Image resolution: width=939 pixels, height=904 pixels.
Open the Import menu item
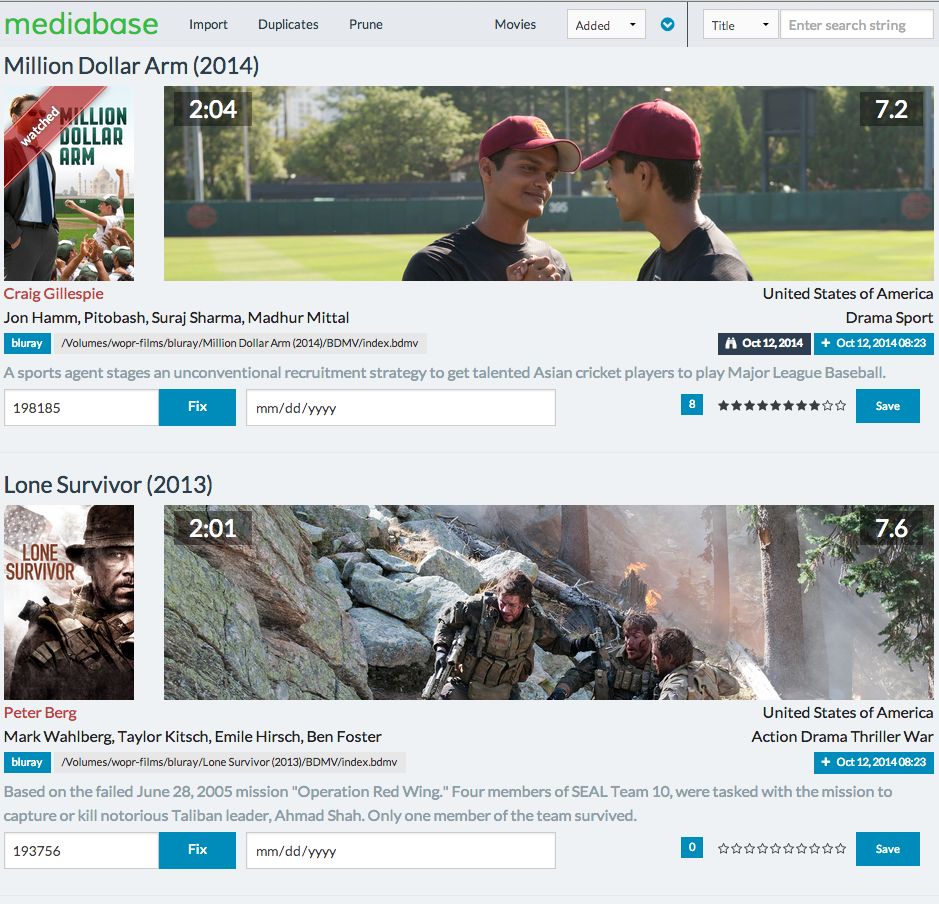[x=208, y=25]
